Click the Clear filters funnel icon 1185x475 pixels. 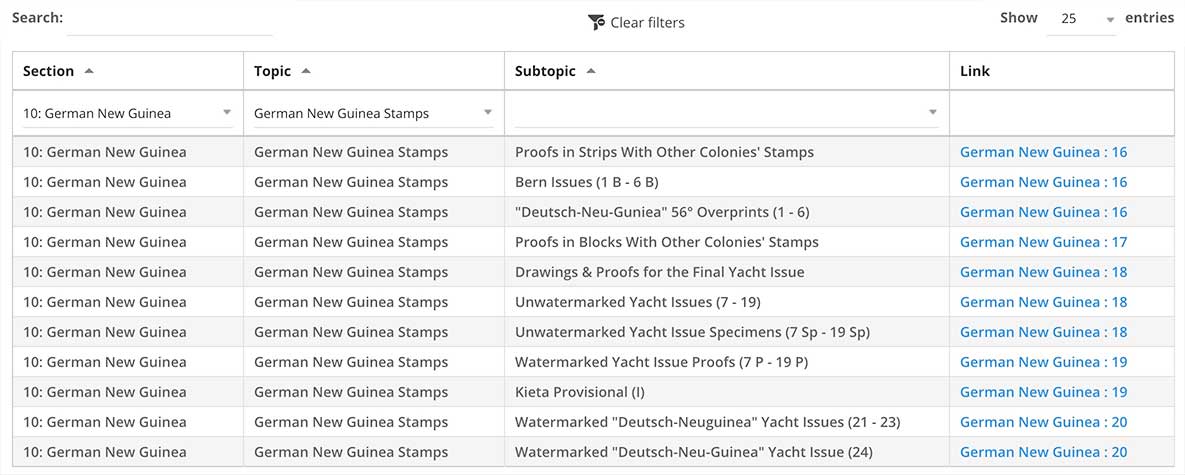[x=596, y=23]
